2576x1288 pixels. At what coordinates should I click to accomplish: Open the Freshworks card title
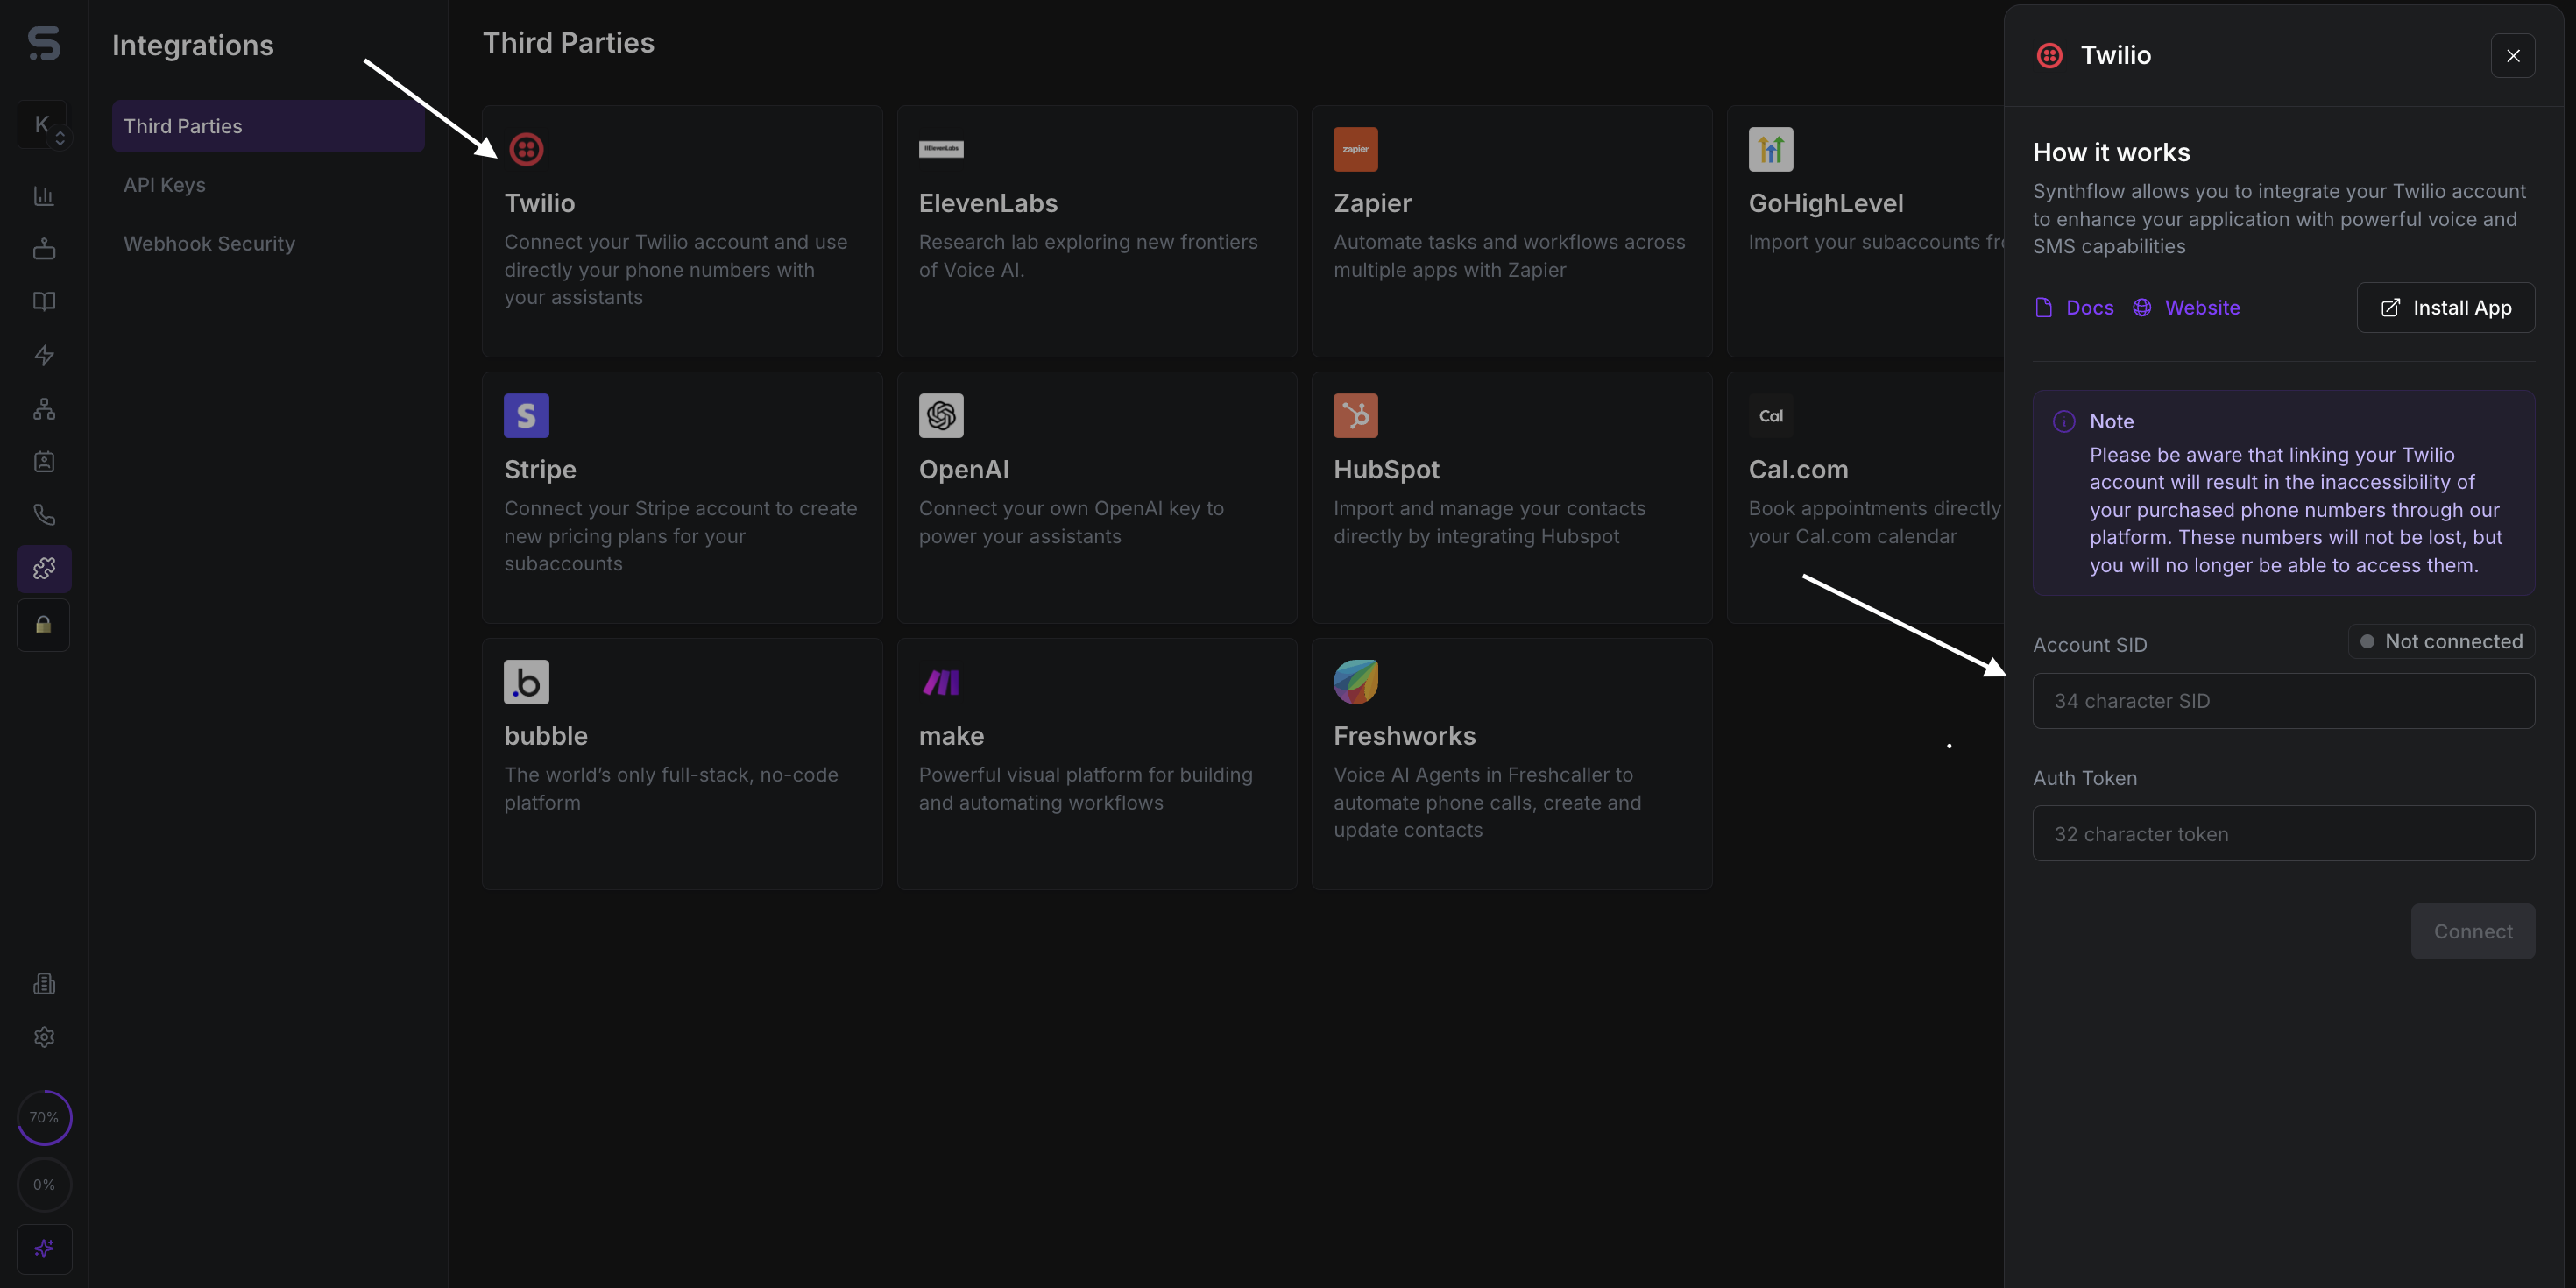click(1404, 736)
